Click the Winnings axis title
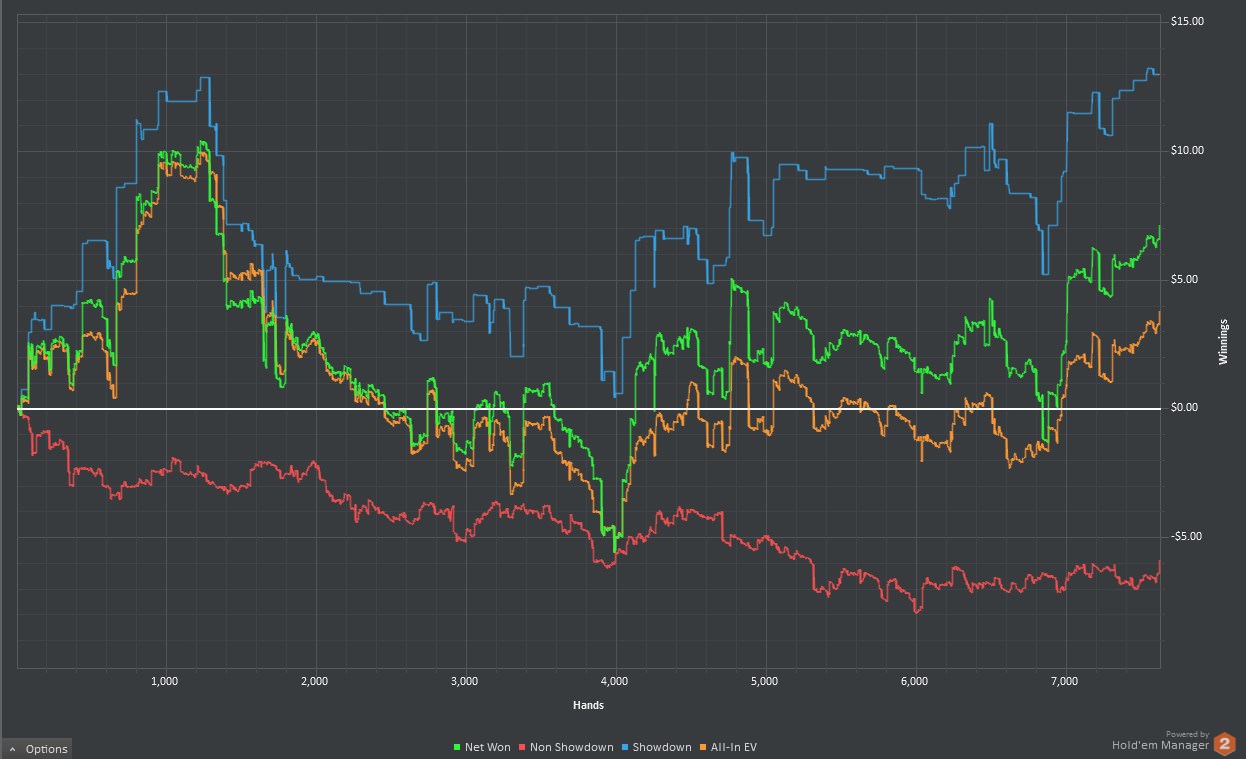The height and width of the screenshot is (759, 1246). (1223, 343)
